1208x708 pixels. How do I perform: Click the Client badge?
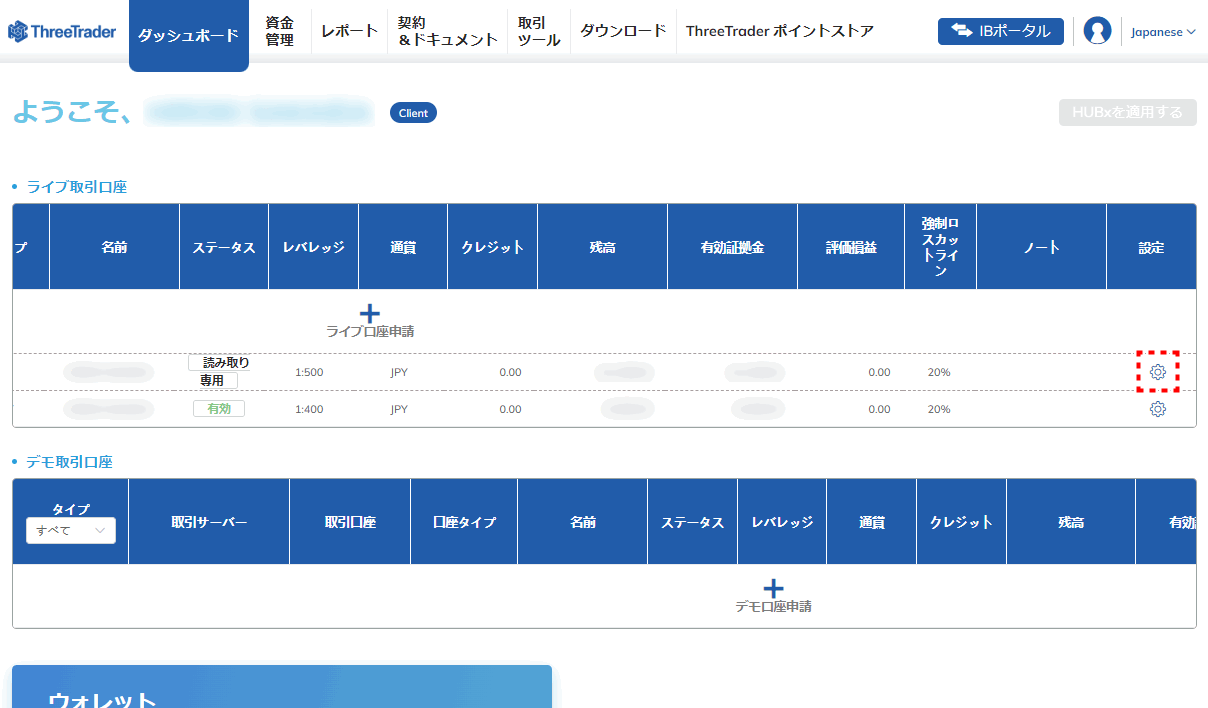[x=413, y=113]
